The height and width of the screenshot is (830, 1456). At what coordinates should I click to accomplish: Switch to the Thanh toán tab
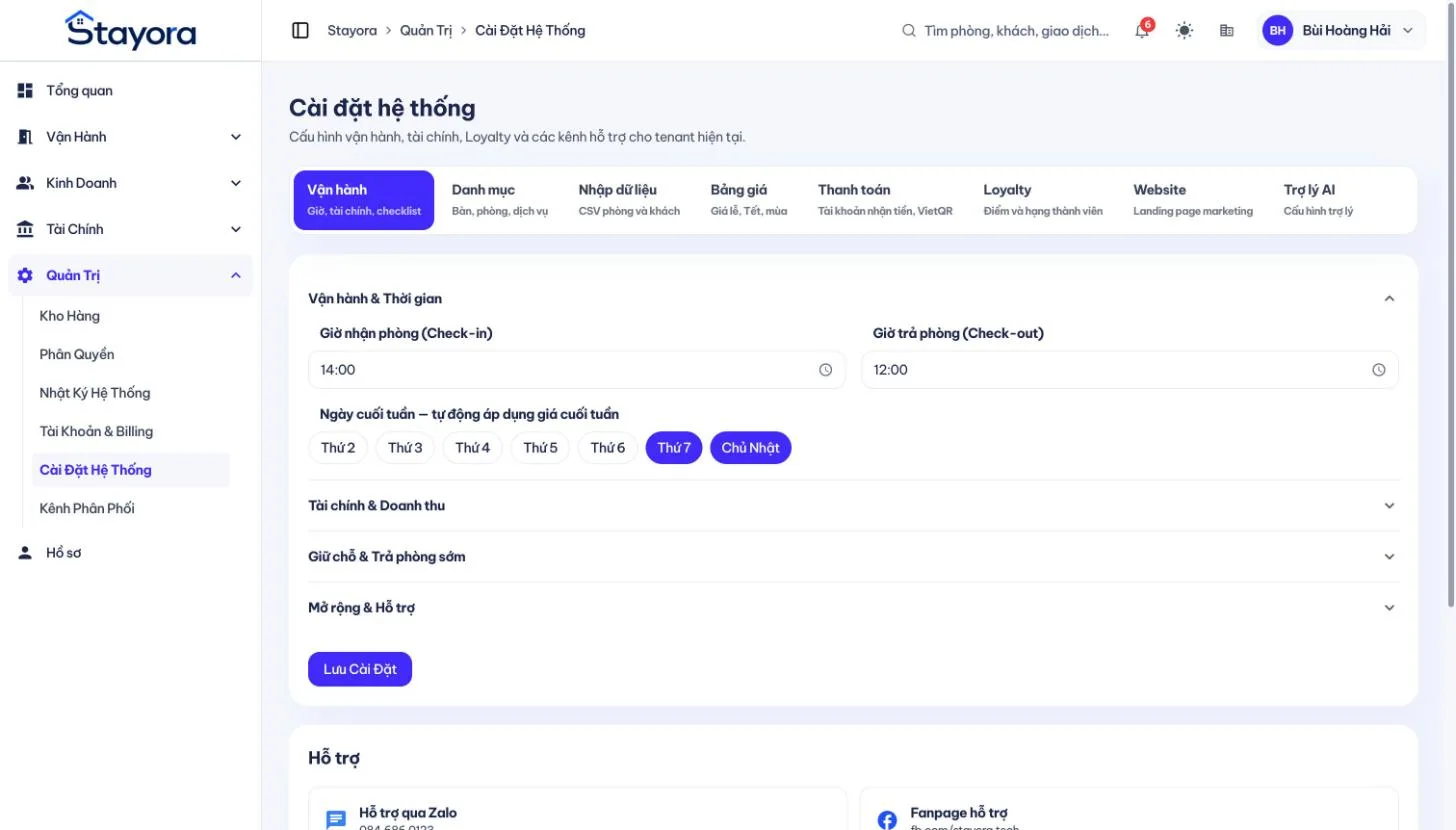[885, 200]
